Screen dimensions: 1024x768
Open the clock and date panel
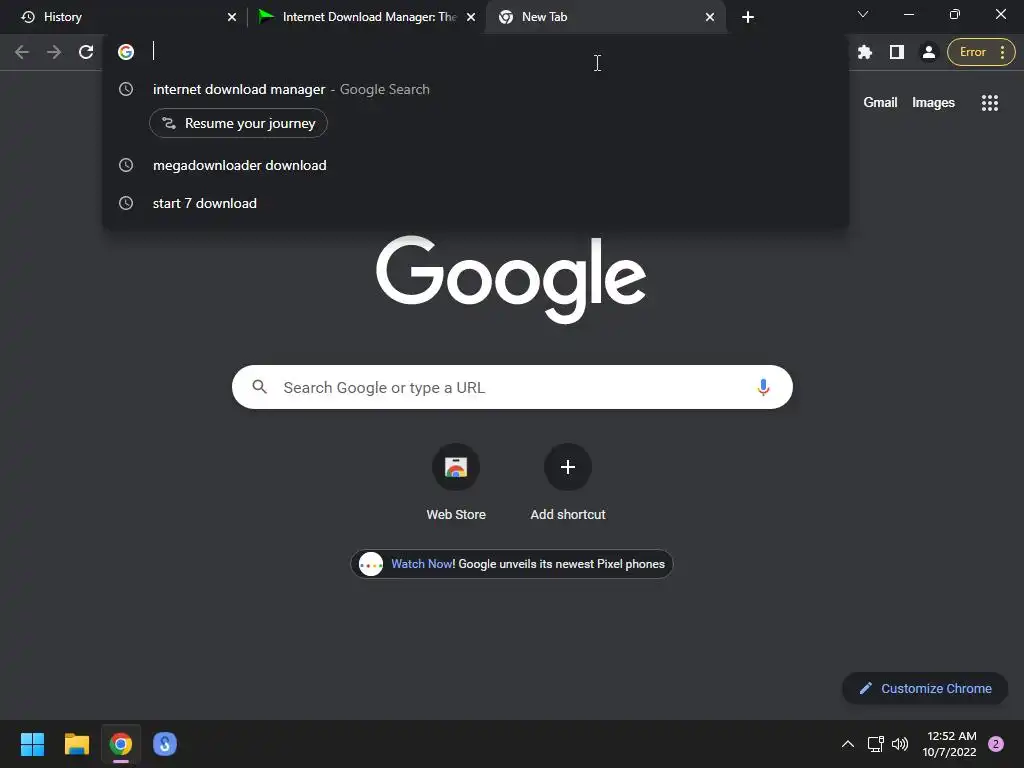coord(949,744)
